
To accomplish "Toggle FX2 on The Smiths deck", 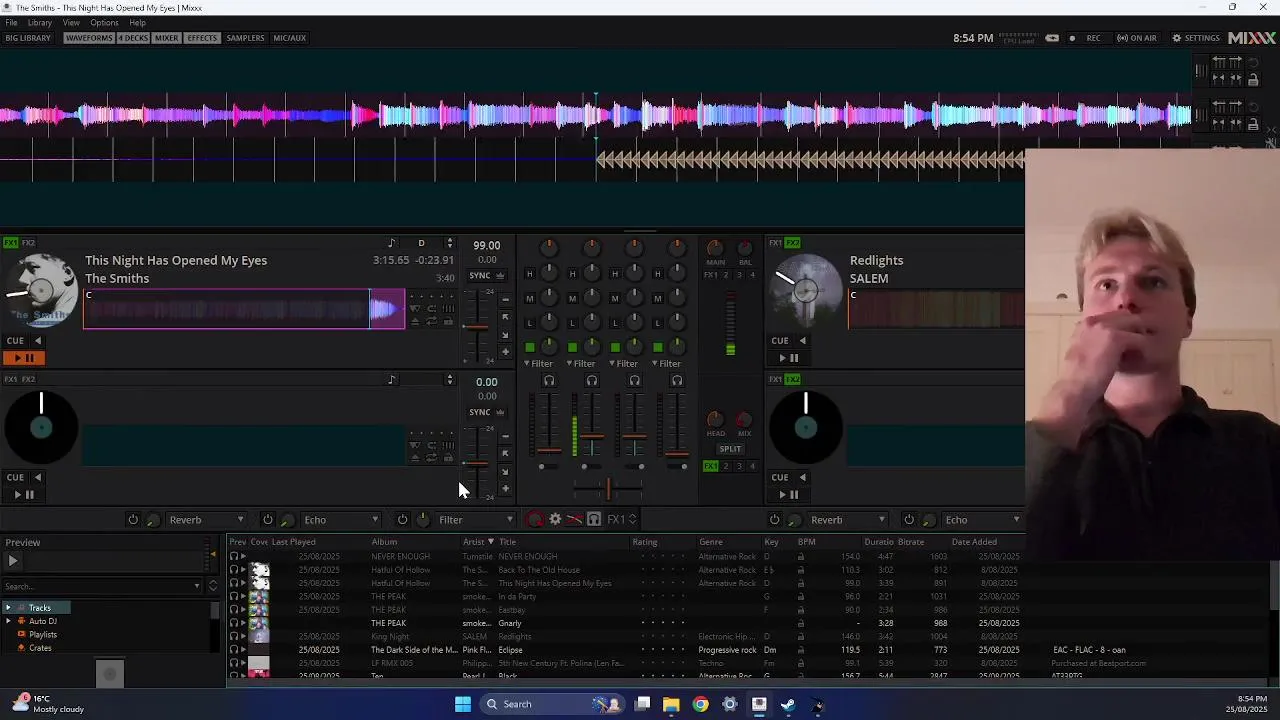I will point(28,243).
